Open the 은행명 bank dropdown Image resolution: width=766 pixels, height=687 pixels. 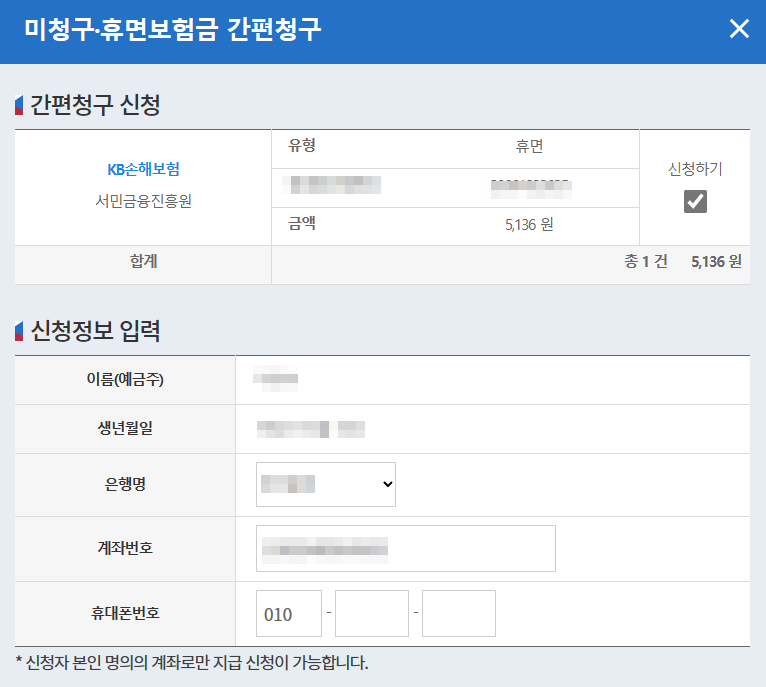(x=326, y=484)
